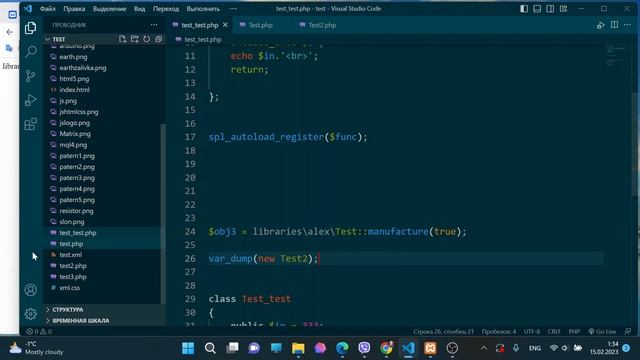Open File Explorer from taskbar
Screen dimensions: 640x360
[298, 348]
